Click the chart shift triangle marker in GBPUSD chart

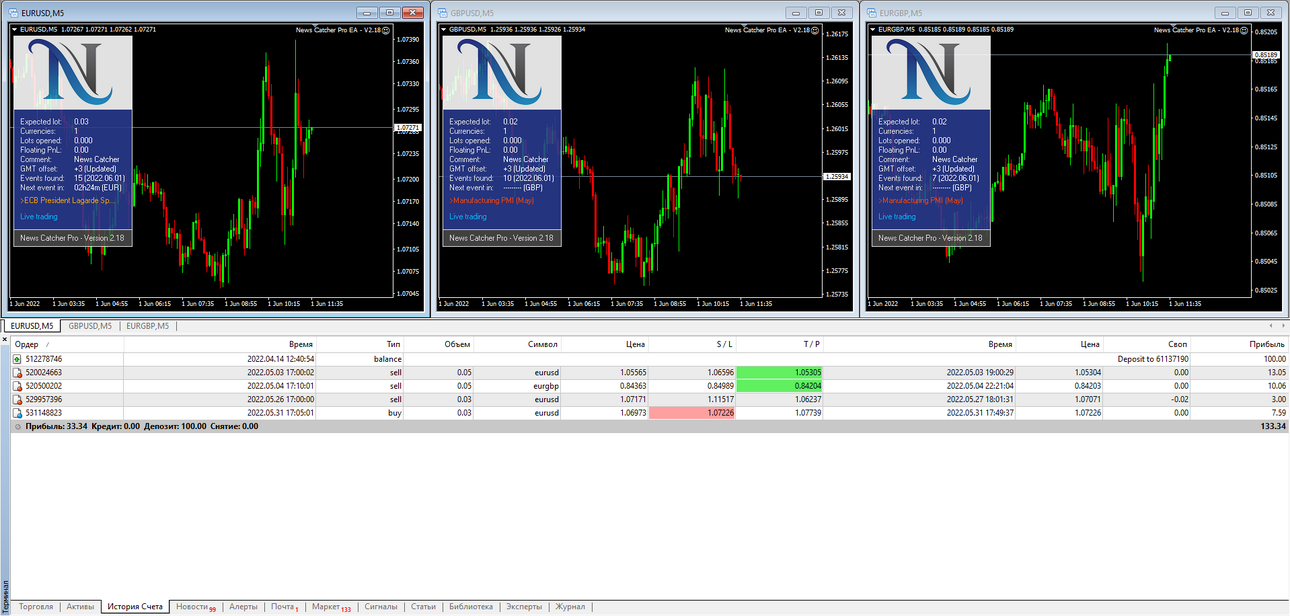pyautogui.click(x=744, y=27)
